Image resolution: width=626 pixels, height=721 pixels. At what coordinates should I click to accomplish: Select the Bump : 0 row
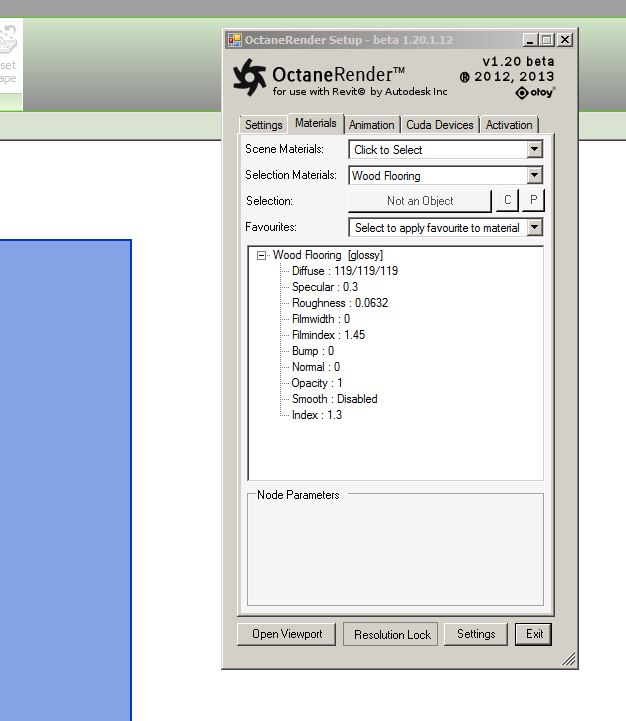(313, 351)
